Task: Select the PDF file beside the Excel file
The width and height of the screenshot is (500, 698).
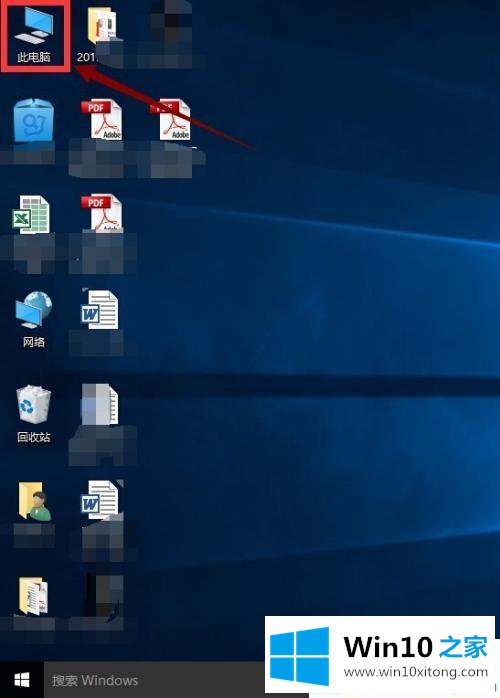Action: (102, 214)
